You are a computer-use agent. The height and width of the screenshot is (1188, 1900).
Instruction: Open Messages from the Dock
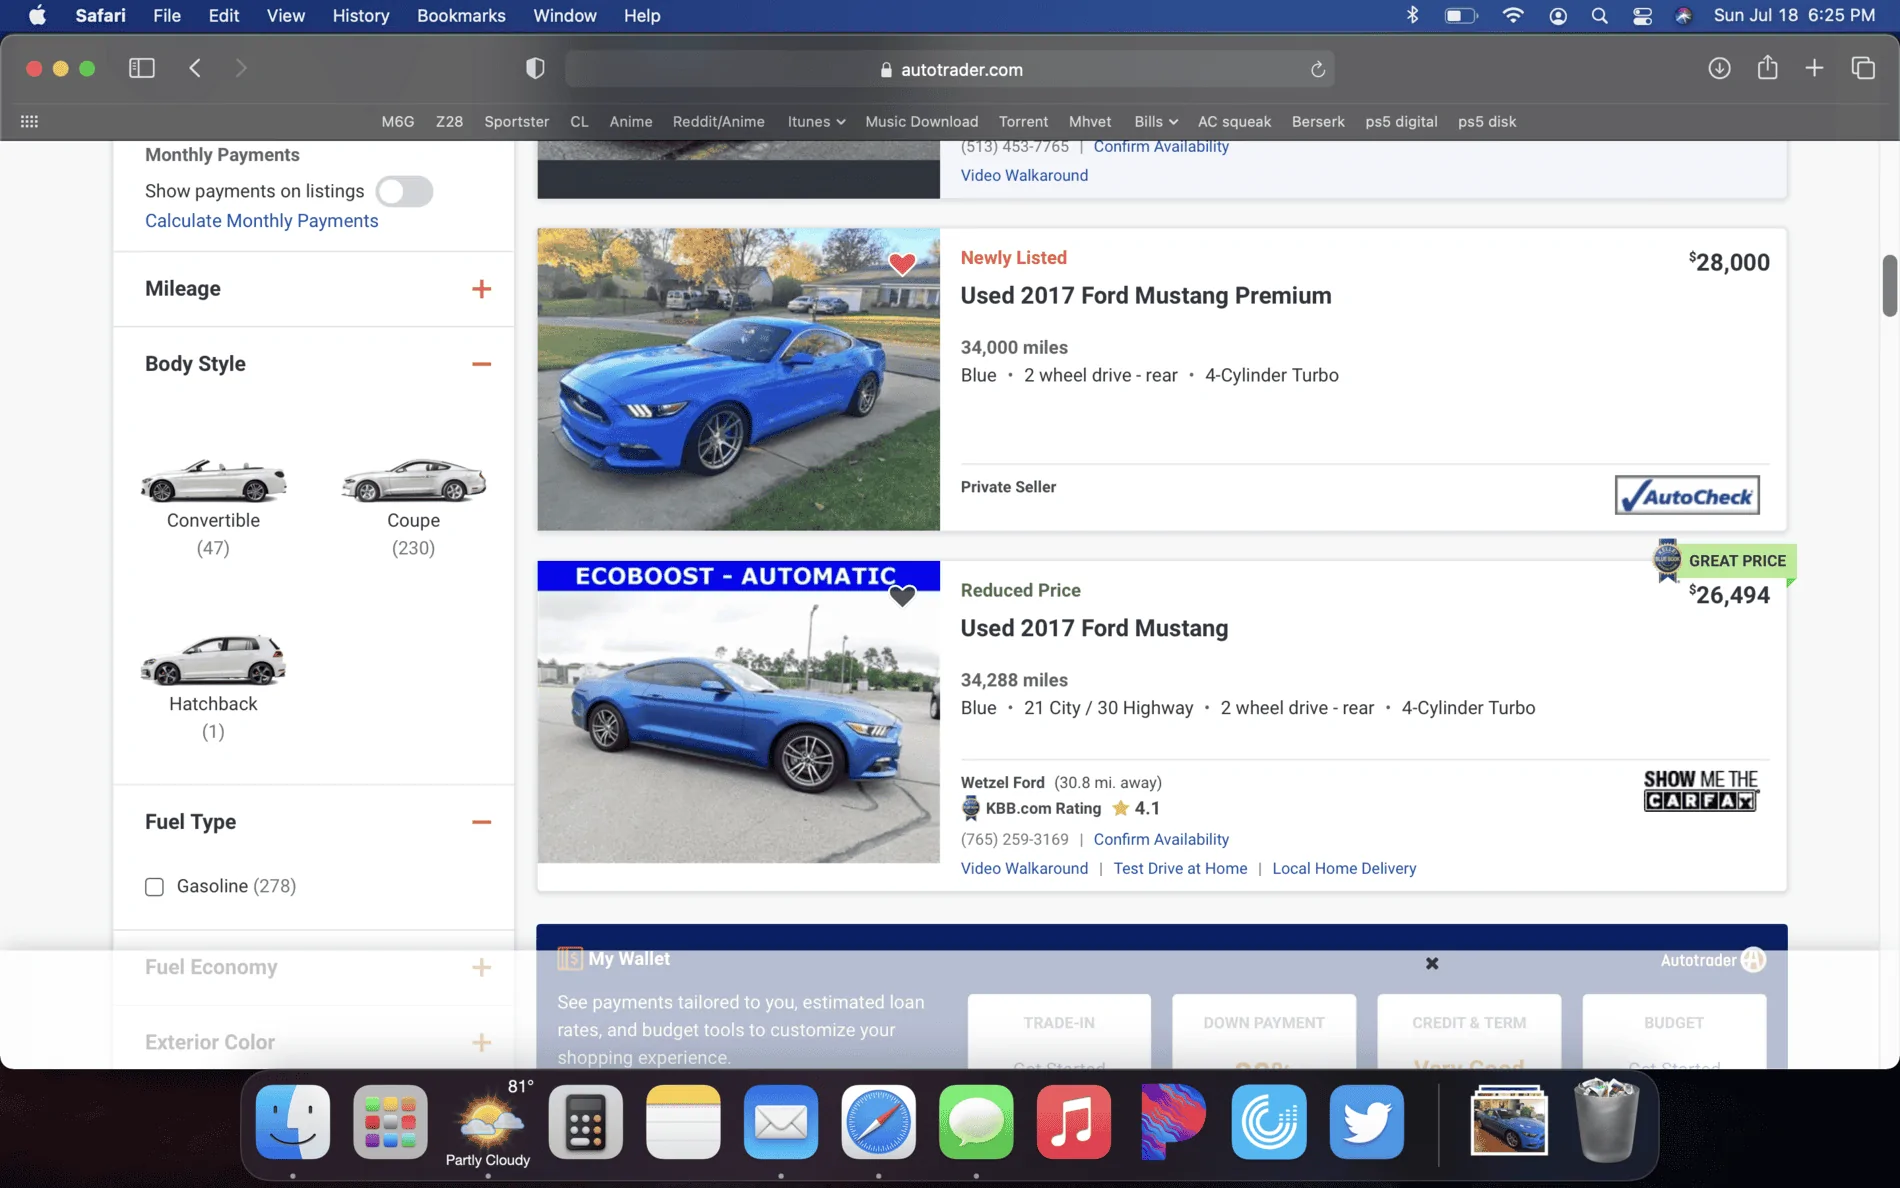pyautogui.click(x=976, y=1122)
